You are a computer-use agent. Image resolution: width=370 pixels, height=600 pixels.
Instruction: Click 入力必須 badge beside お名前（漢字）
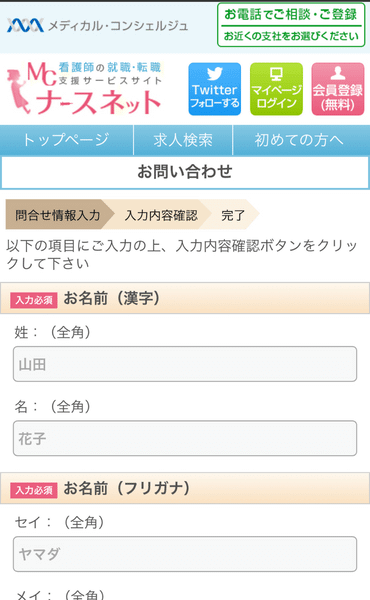point(34,300)
